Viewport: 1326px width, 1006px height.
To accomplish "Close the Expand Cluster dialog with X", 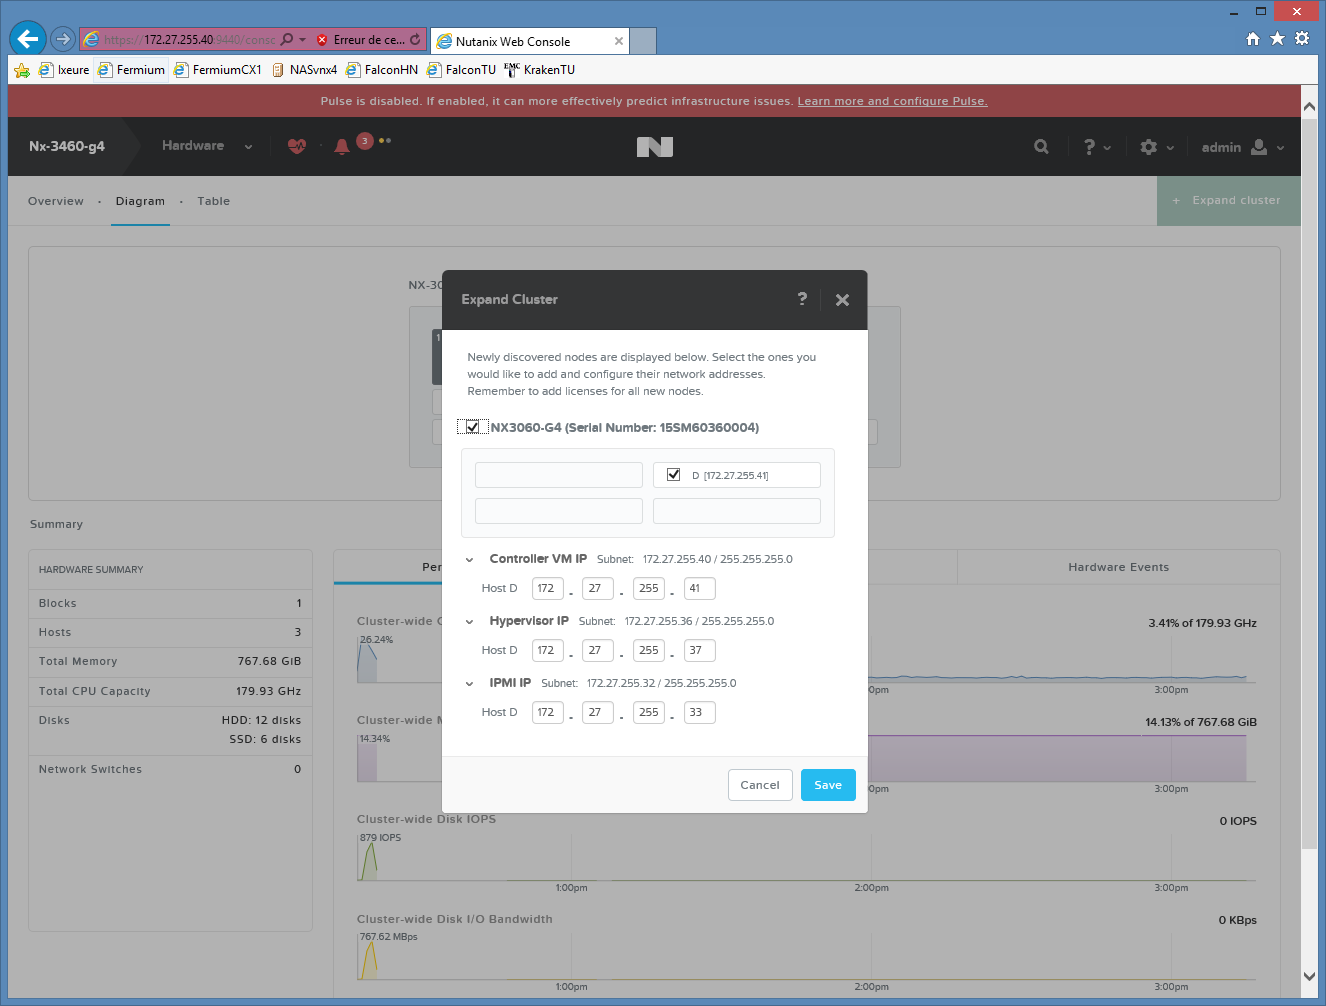I will pos(842,300).
